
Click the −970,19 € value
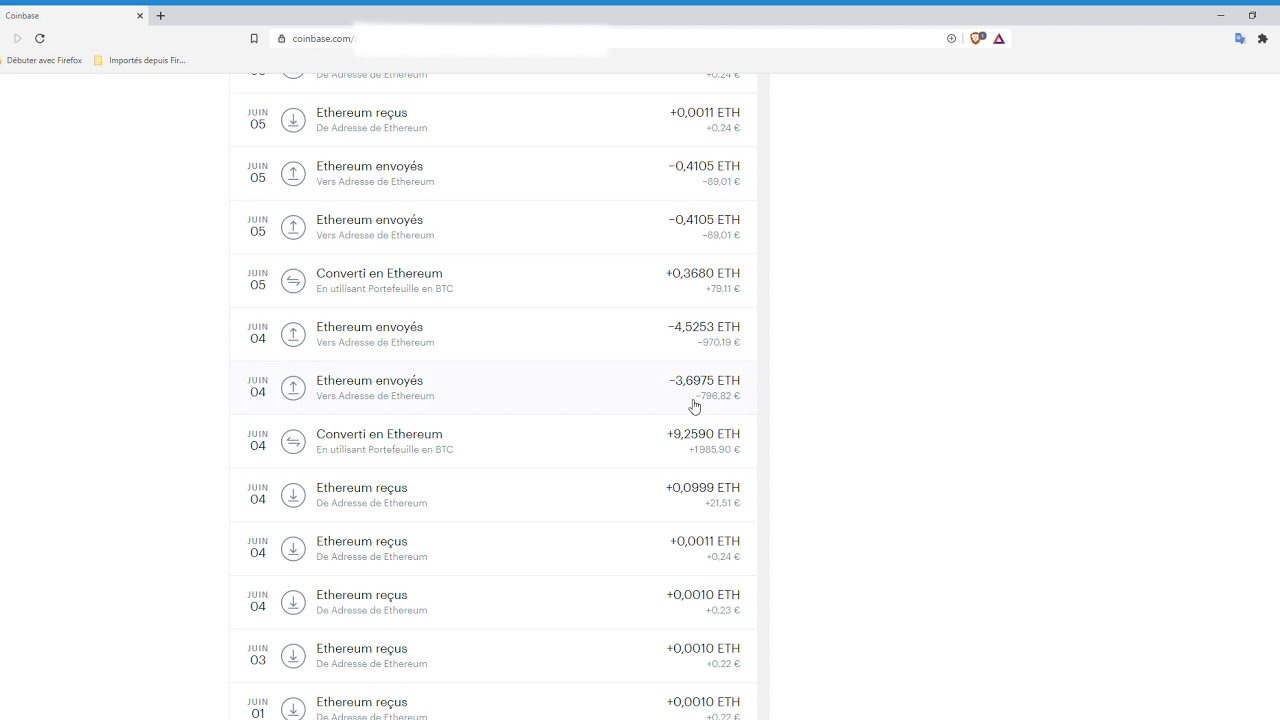pos(719,343)
